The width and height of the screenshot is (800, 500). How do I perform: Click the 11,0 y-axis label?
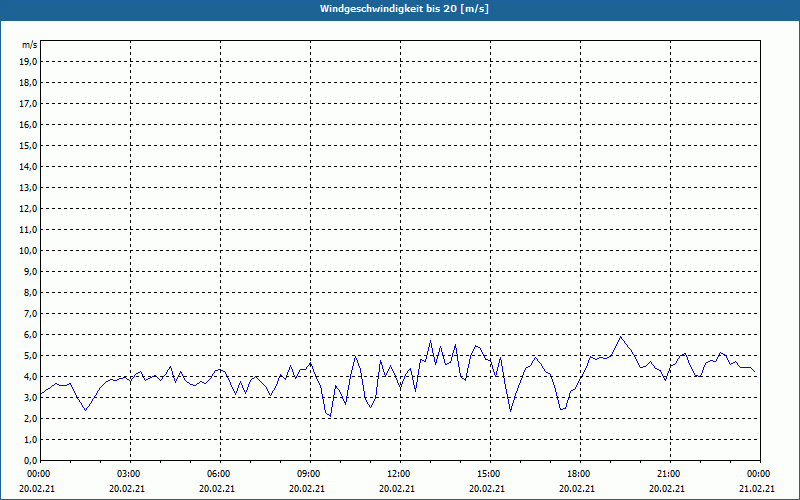tap(28, 230)
